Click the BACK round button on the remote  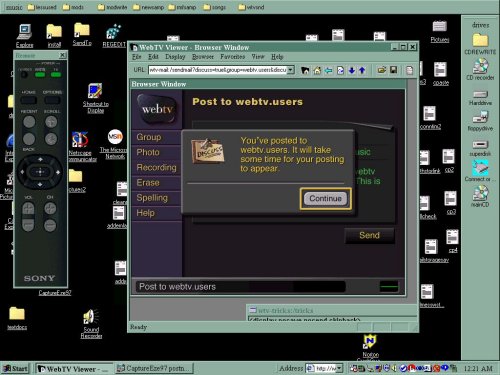(x=29, y=139)
